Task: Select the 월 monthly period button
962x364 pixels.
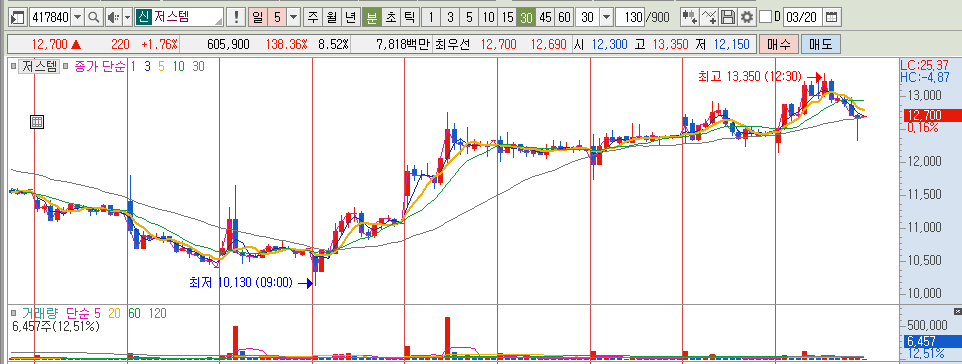Action: coord(331,17)
